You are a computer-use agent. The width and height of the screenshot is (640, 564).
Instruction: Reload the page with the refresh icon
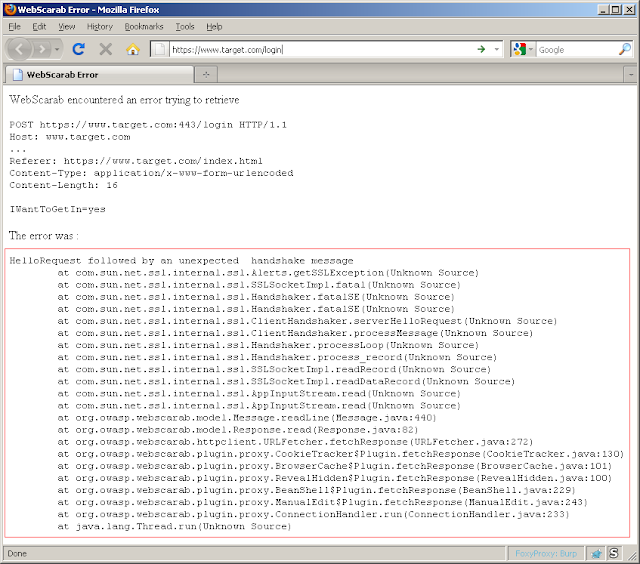[78, 49]
